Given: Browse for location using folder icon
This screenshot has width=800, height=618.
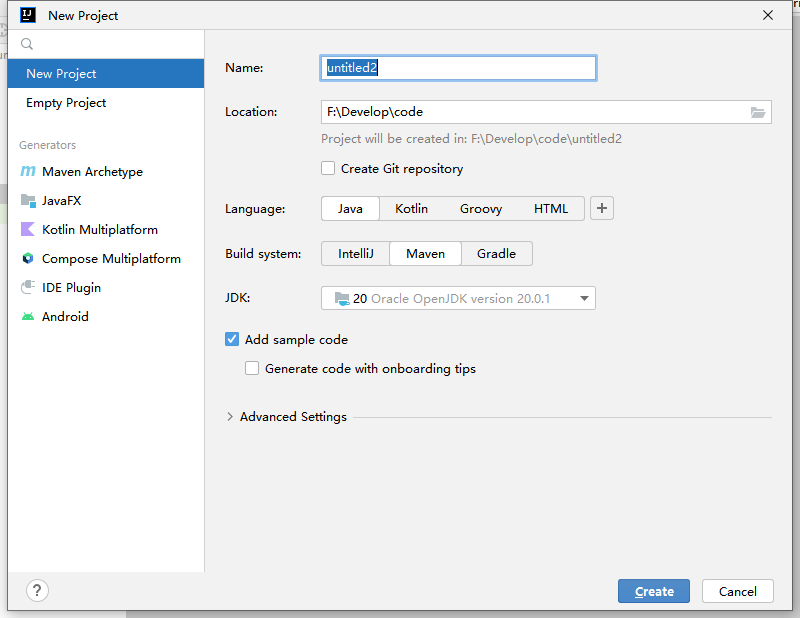Looking at the screenshot, I should [758, 112].
